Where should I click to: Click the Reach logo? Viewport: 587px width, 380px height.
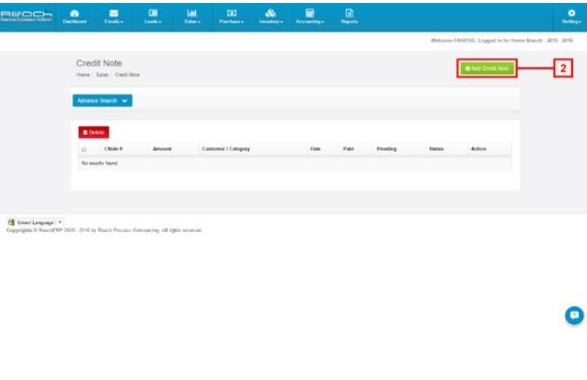coord(26,16)
